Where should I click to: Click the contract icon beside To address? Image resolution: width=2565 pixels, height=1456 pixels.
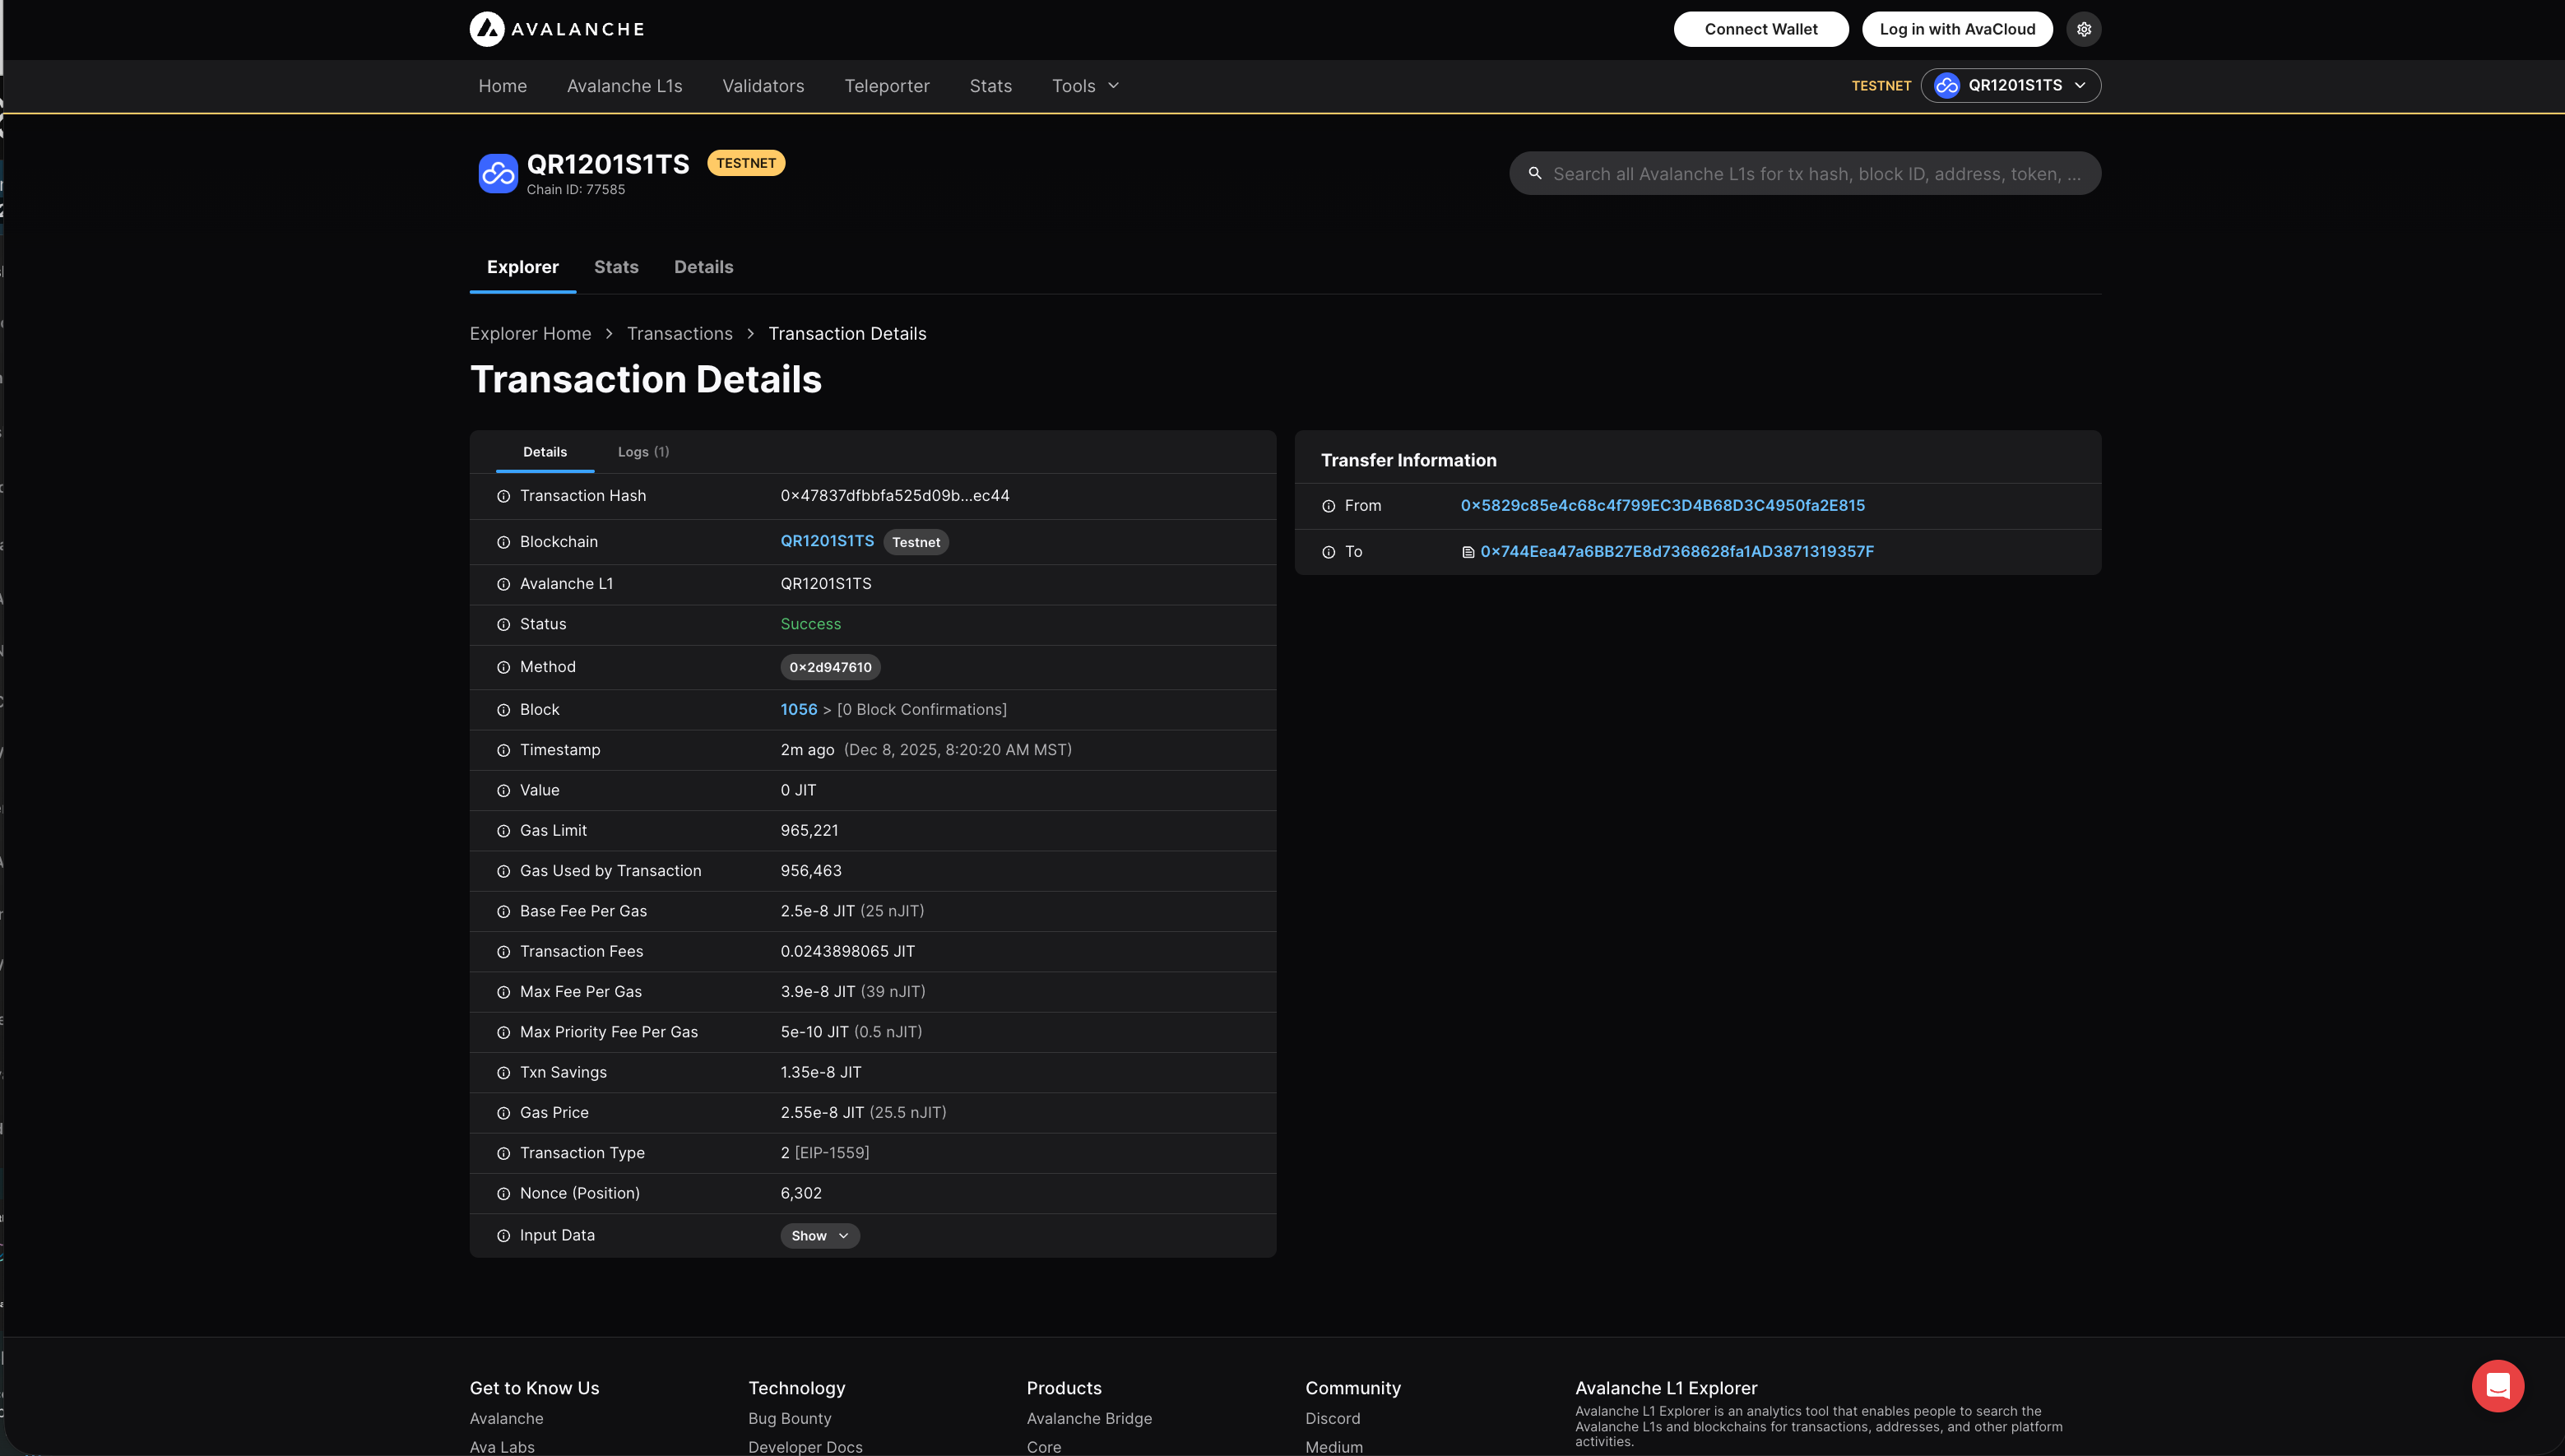pyautogui.click(x=1467, y=552)
